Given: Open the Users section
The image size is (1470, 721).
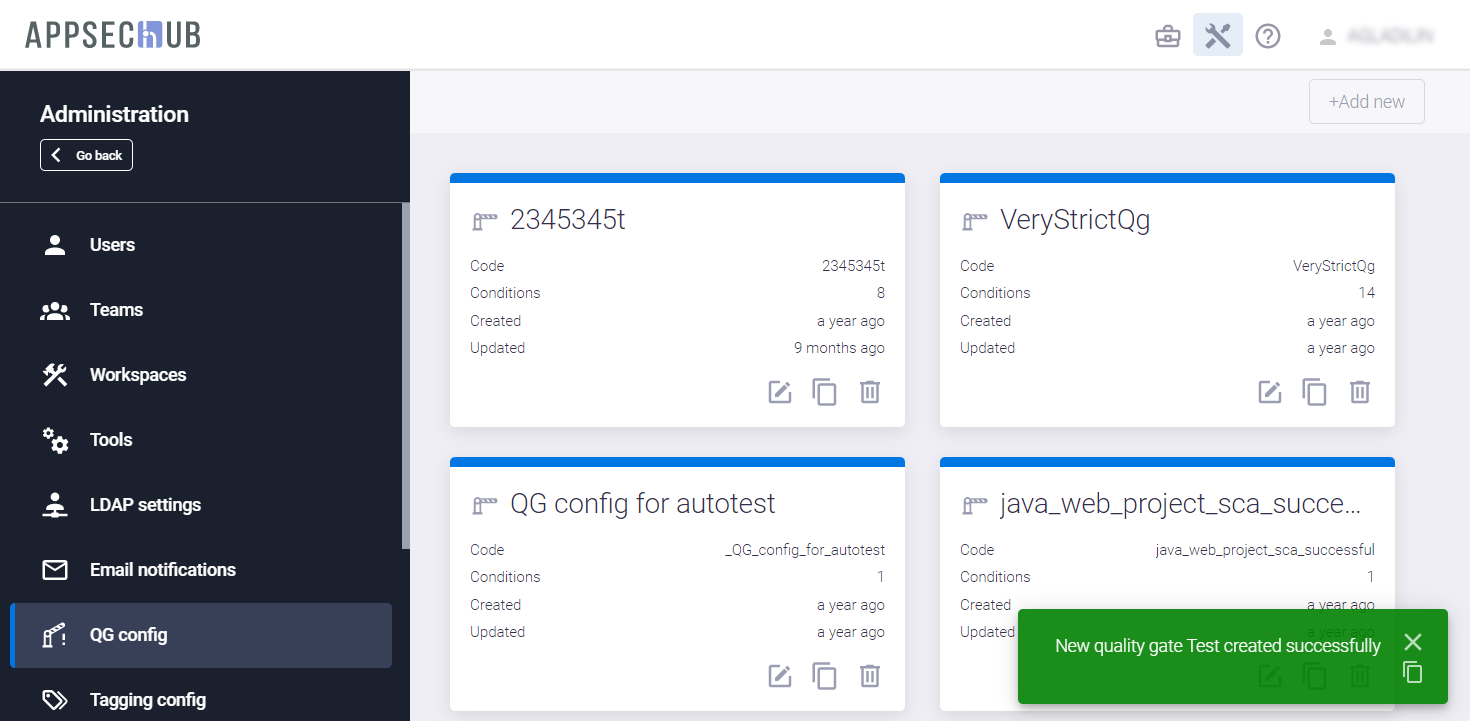Looking at the screenshot, I should [x=112, y=245].
